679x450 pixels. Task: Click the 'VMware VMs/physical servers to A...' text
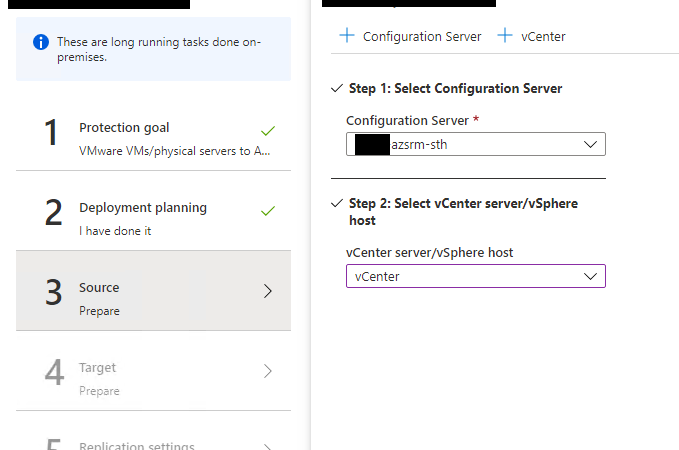coord(175,151)
